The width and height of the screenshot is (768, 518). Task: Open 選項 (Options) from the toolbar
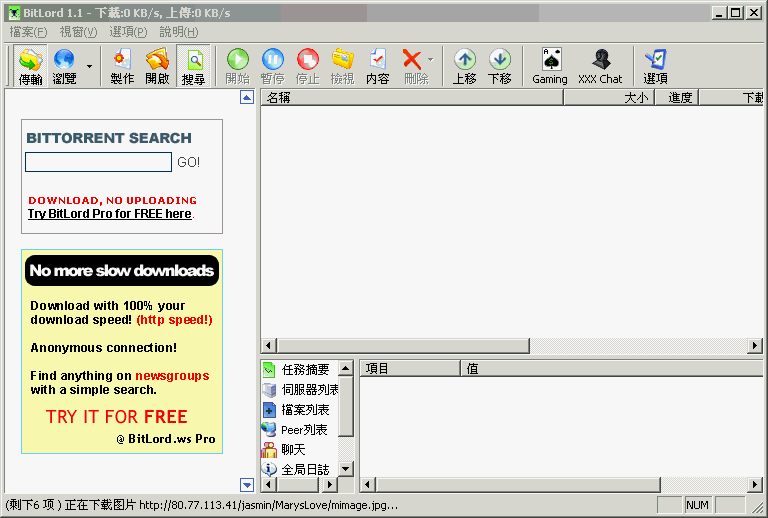[656, 66]
